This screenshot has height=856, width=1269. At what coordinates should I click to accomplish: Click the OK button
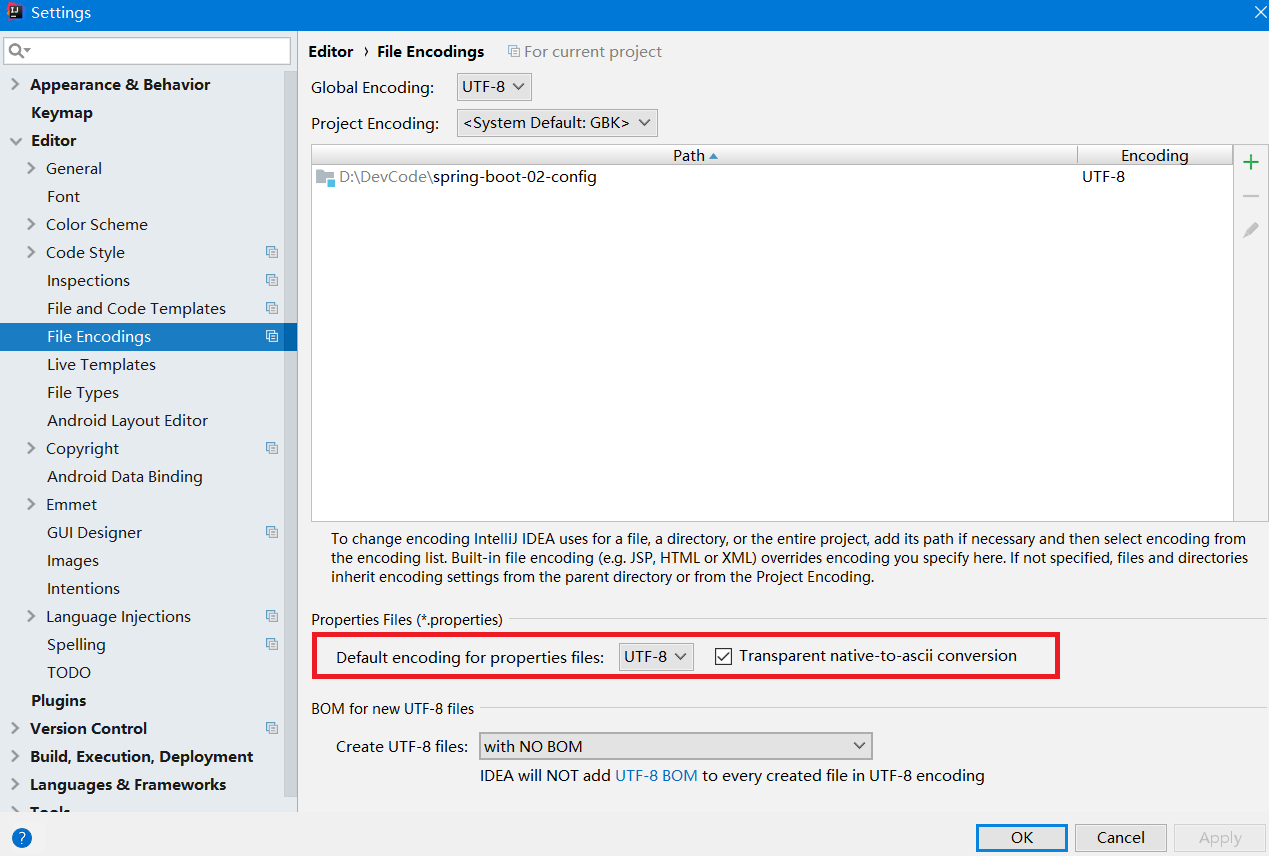pyautogui.click(x=1022, y=838)
